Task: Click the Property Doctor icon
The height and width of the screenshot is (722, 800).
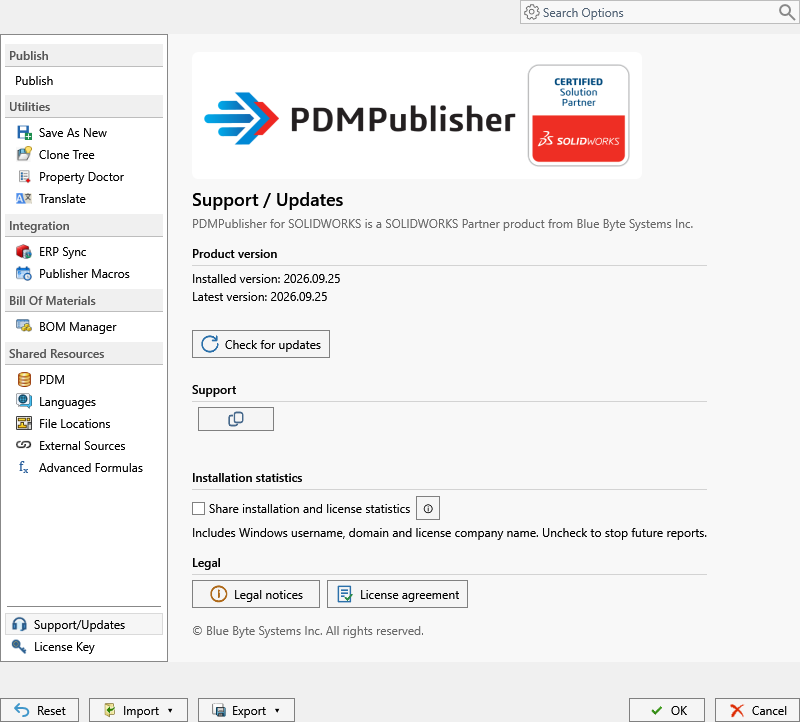Action: (x=24, y=177)
